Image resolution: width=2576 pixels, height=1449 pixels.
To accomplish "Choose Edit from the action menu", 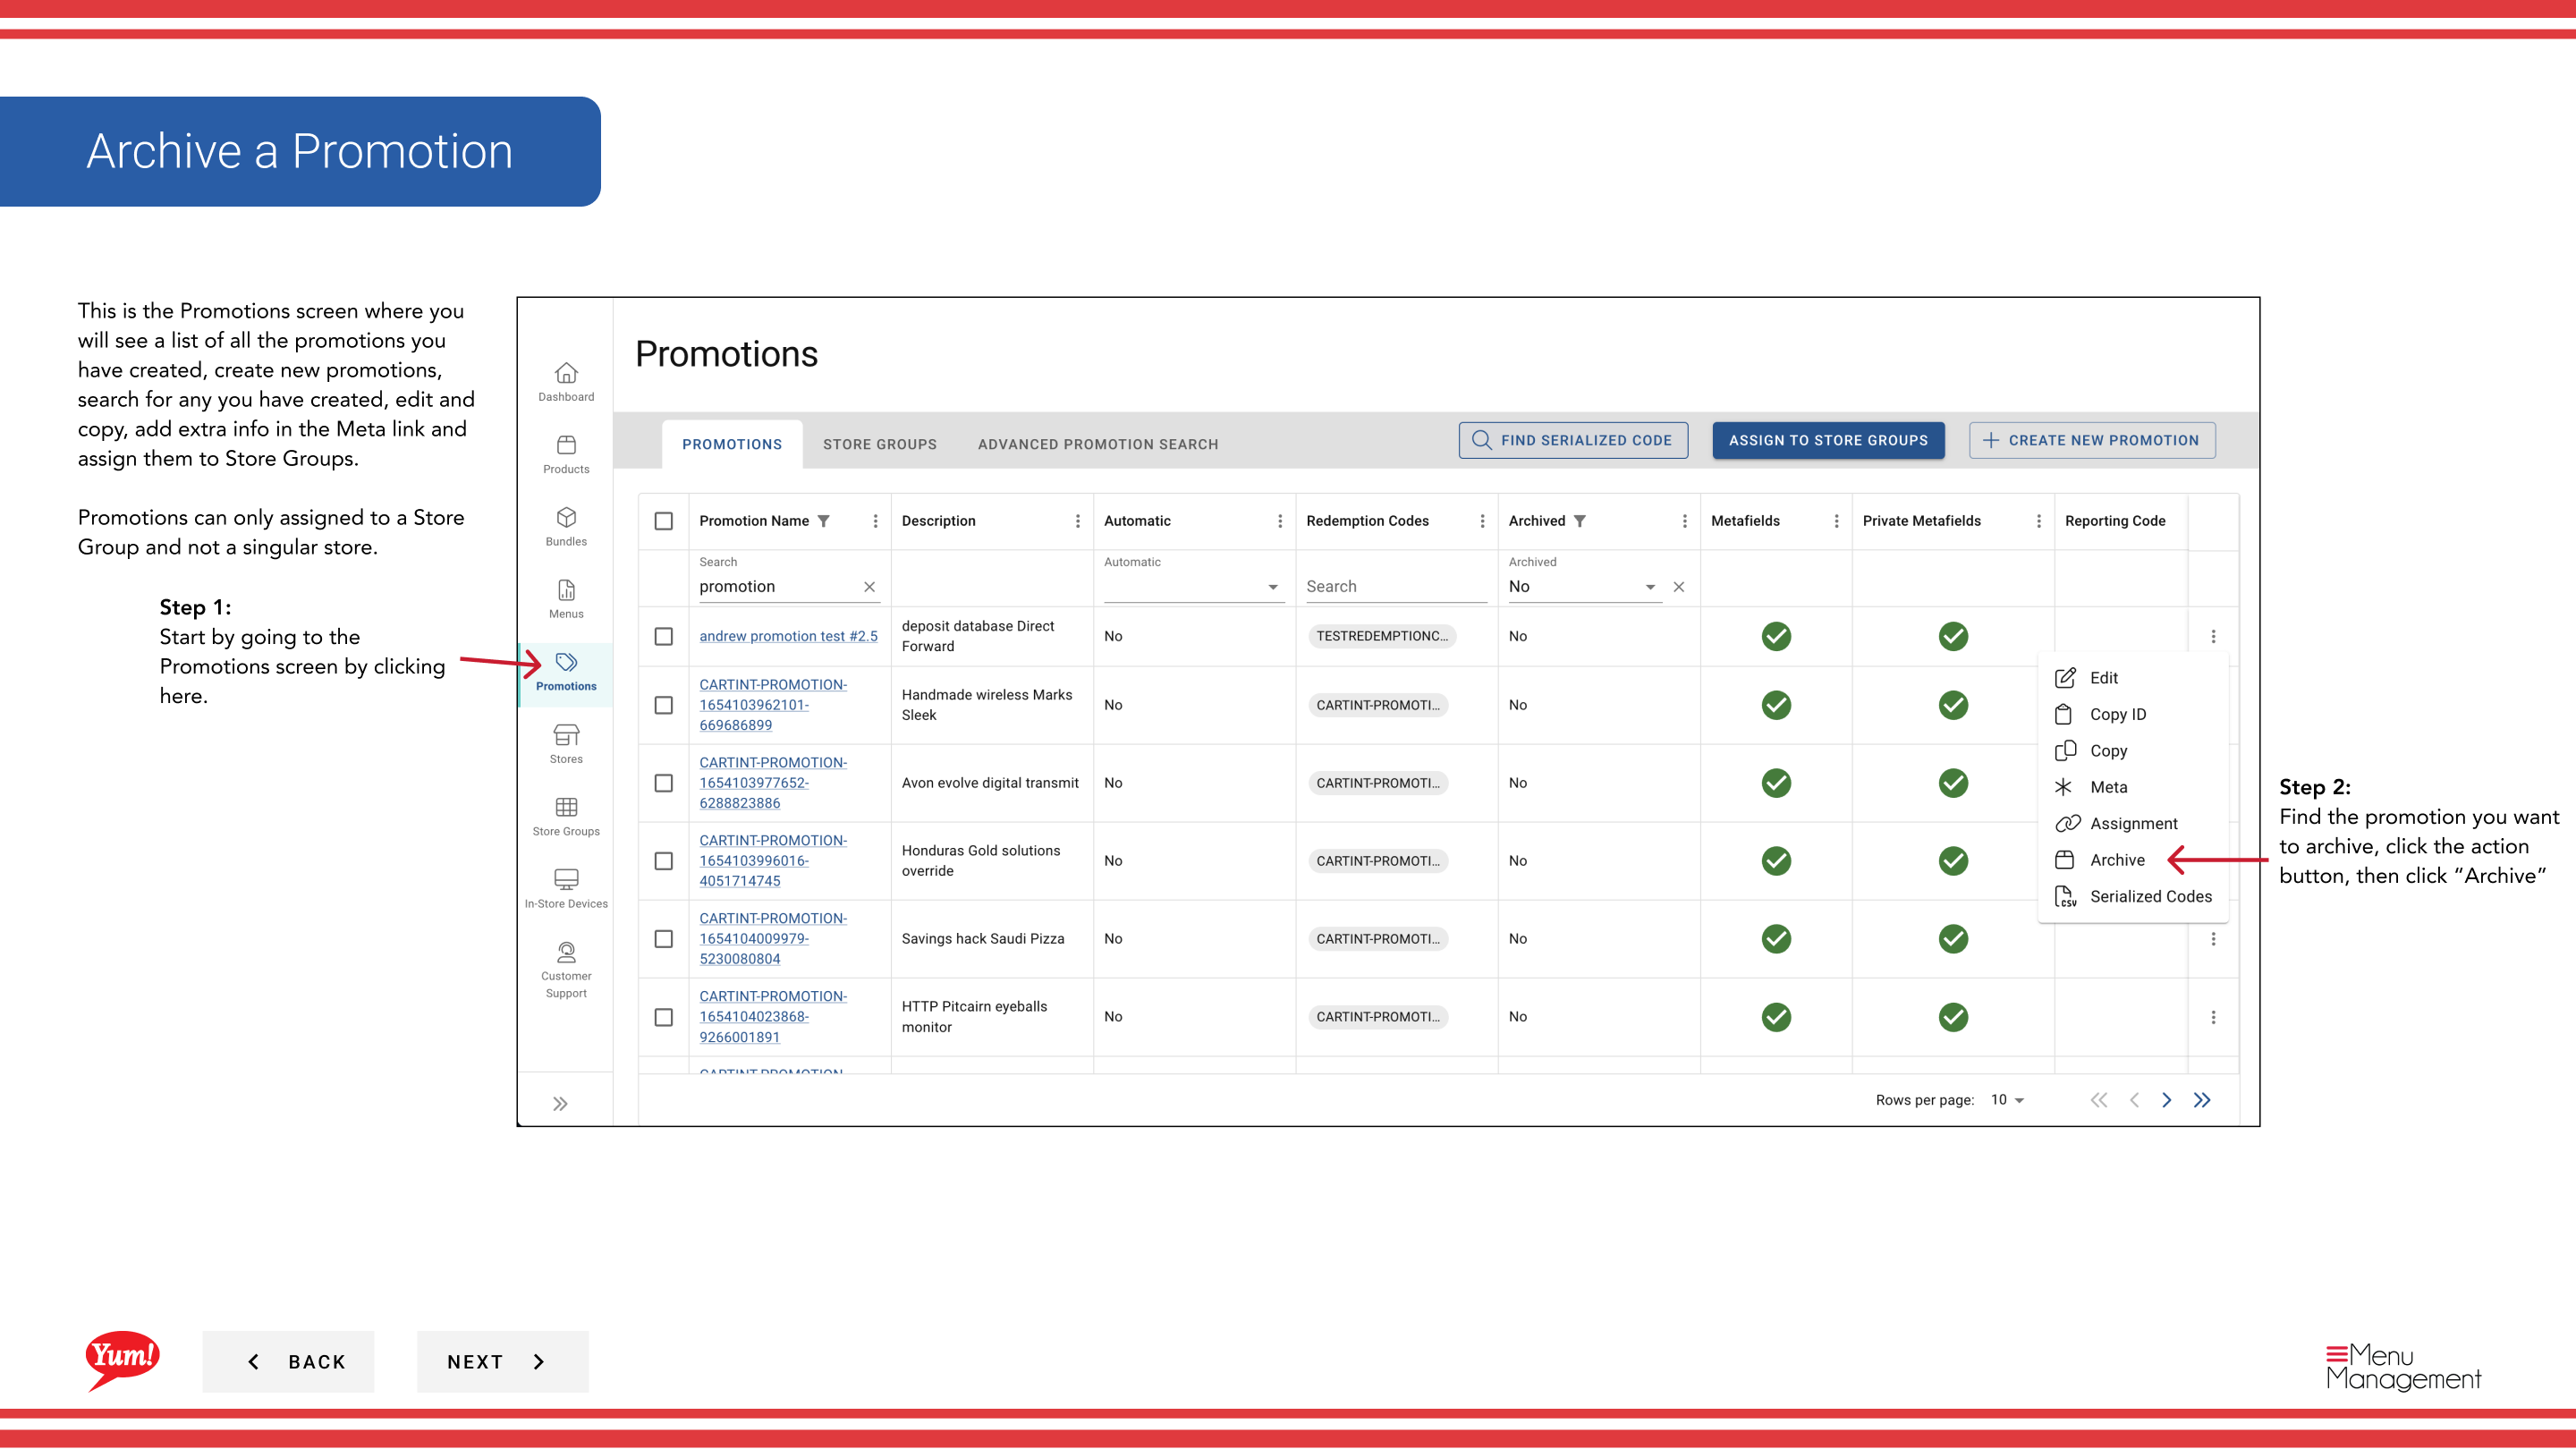I will (x=2132, y=678).
